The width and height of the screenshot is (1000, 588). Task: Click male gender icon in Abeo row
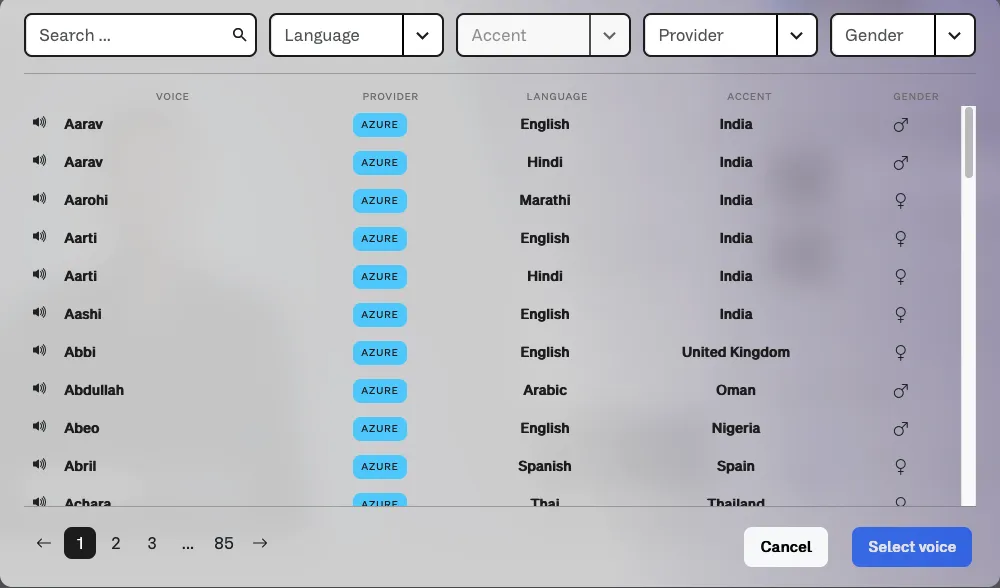[x=901, y=429]
